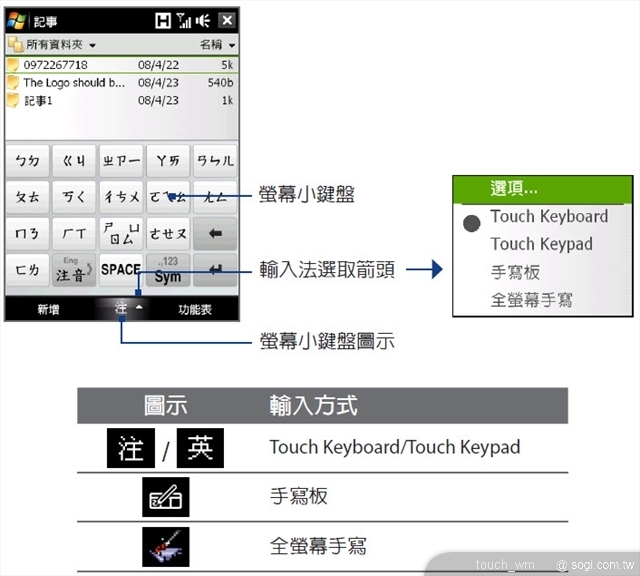The image size is (640, 576).
Task: Choose 全螢幕手寫 from input menu
Action: point(531,299)
